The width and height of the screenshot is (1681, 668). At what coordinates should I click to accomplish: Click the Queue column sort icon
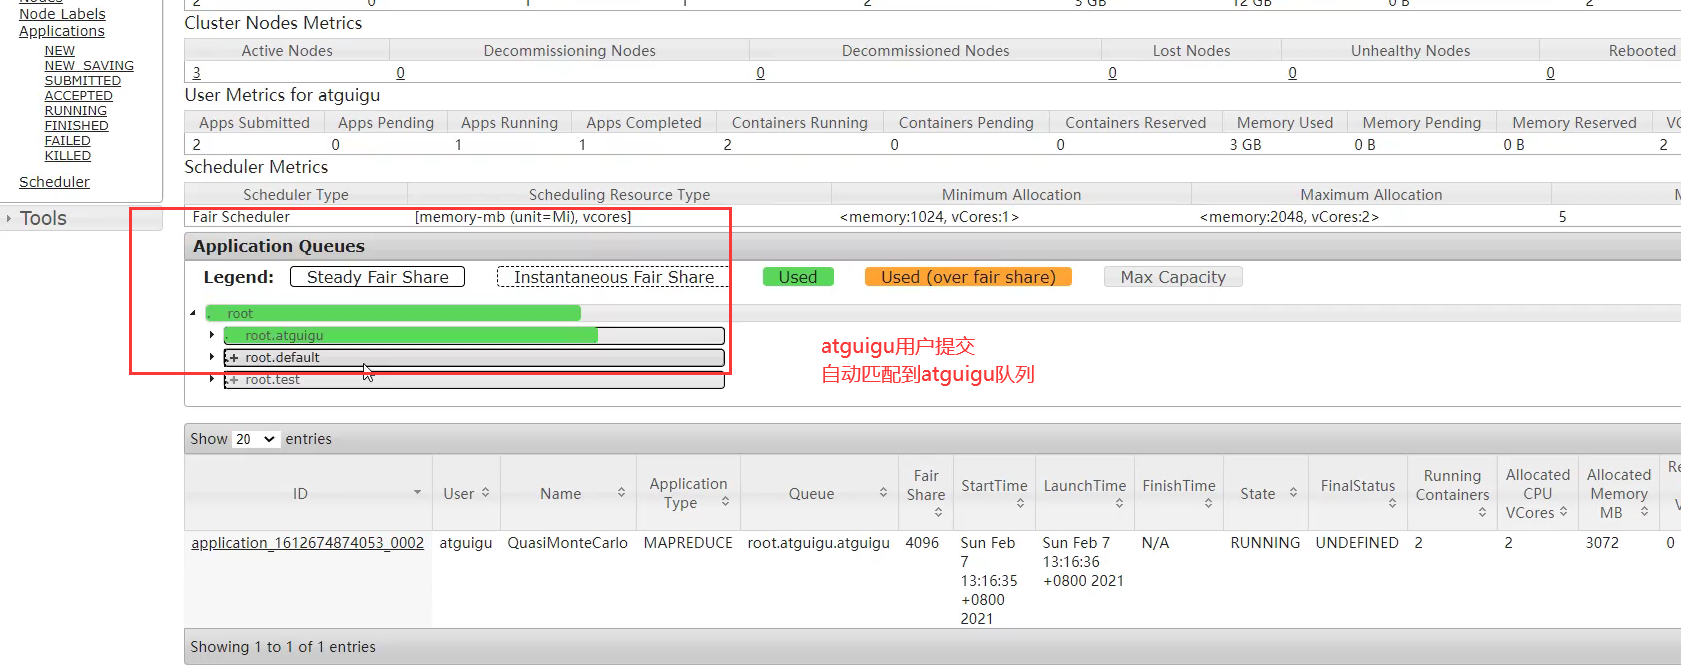pyautogui.click(x=883, y=493)
